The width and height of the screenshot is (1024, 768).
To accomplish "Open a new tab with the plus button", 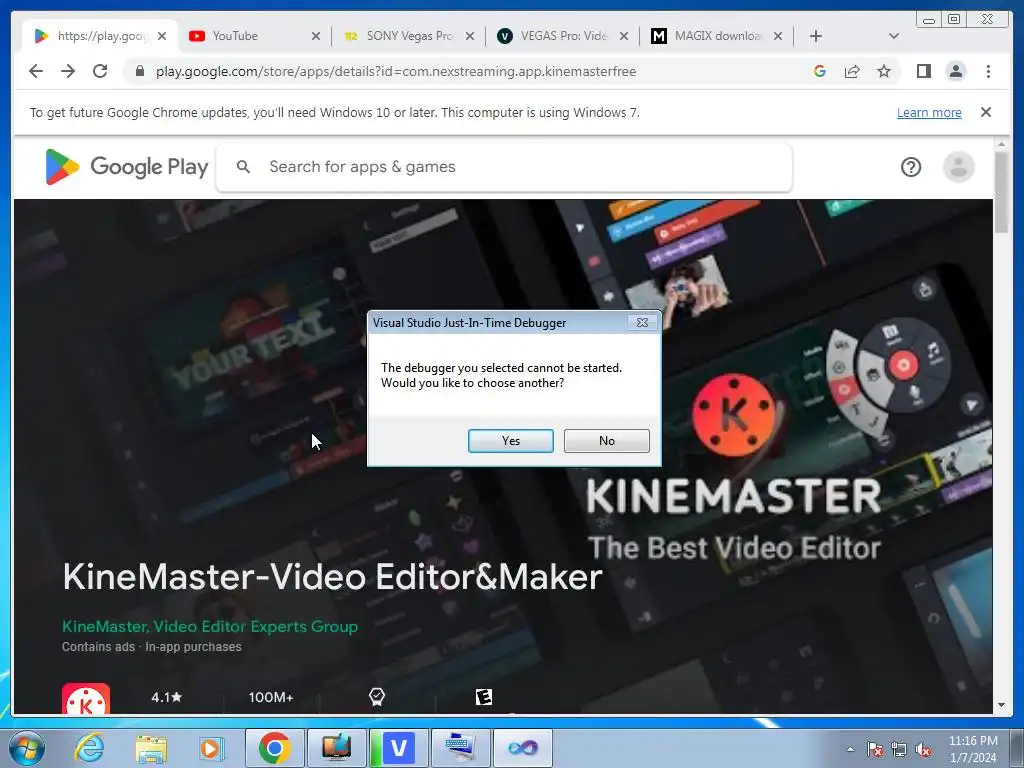I will click(816, 36).
